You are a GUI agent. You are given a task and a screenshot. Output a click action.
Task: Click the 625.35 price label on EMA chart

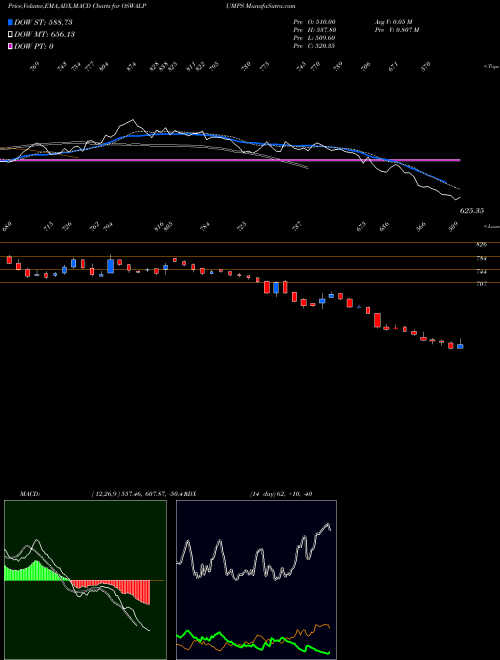click(x=472, y=211)
